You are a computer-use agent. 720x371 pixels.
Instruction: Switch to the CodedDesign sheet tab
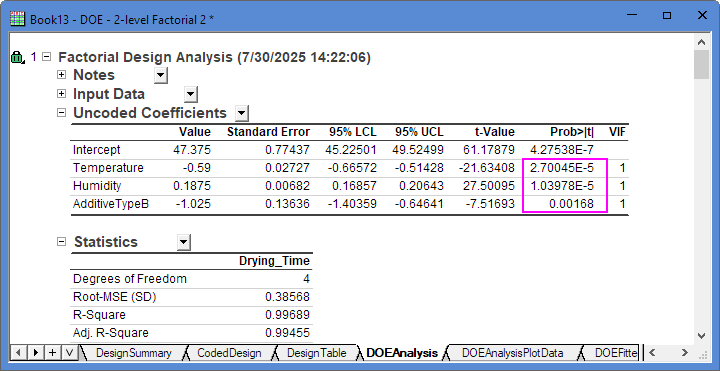pos(229,353)
